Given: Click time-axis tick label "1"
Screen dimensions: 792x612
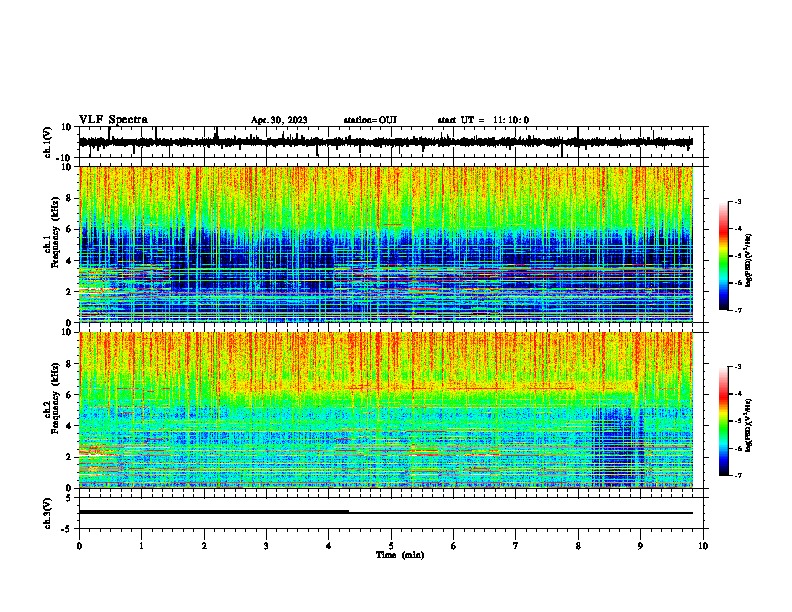Looking at the screenshot, I should tap(141, 546).
